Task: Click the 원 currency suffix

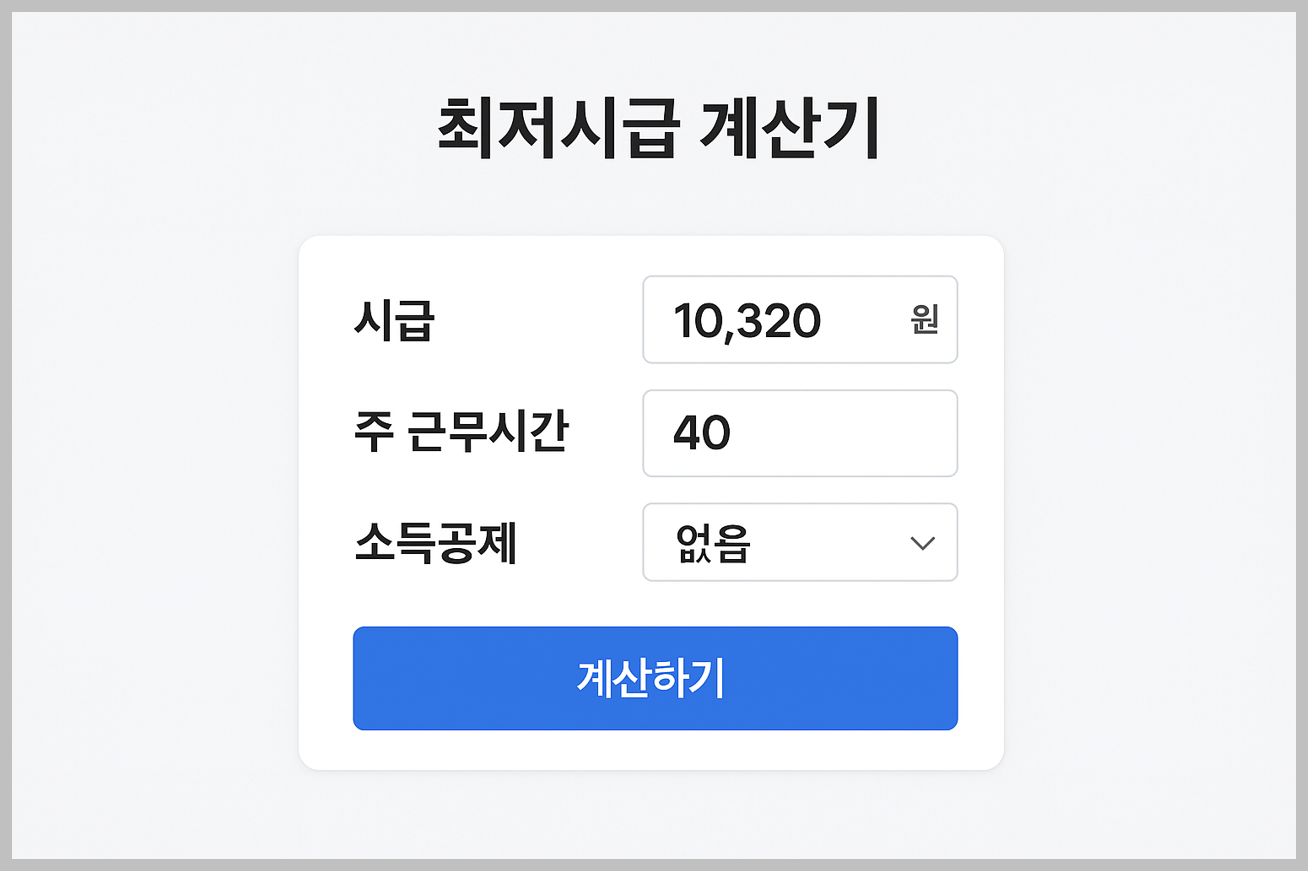Action: point(925,320)
